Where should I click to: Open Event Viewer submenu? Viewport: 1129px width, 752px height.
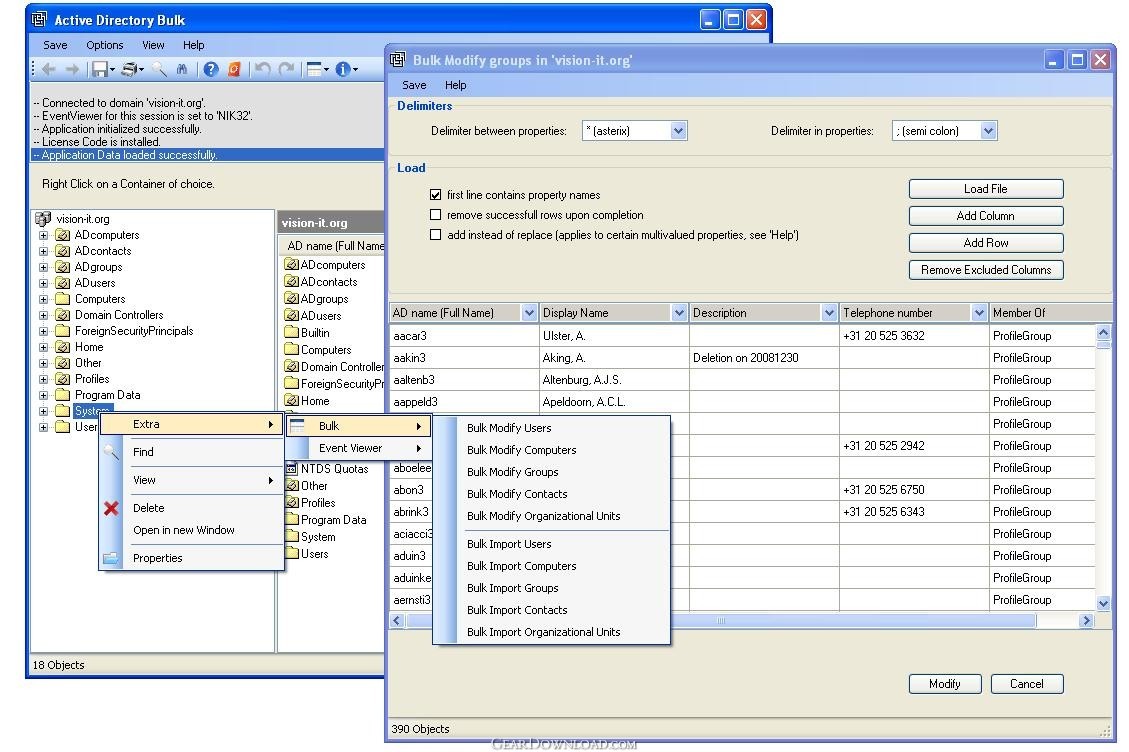click(x=359, y=448)
